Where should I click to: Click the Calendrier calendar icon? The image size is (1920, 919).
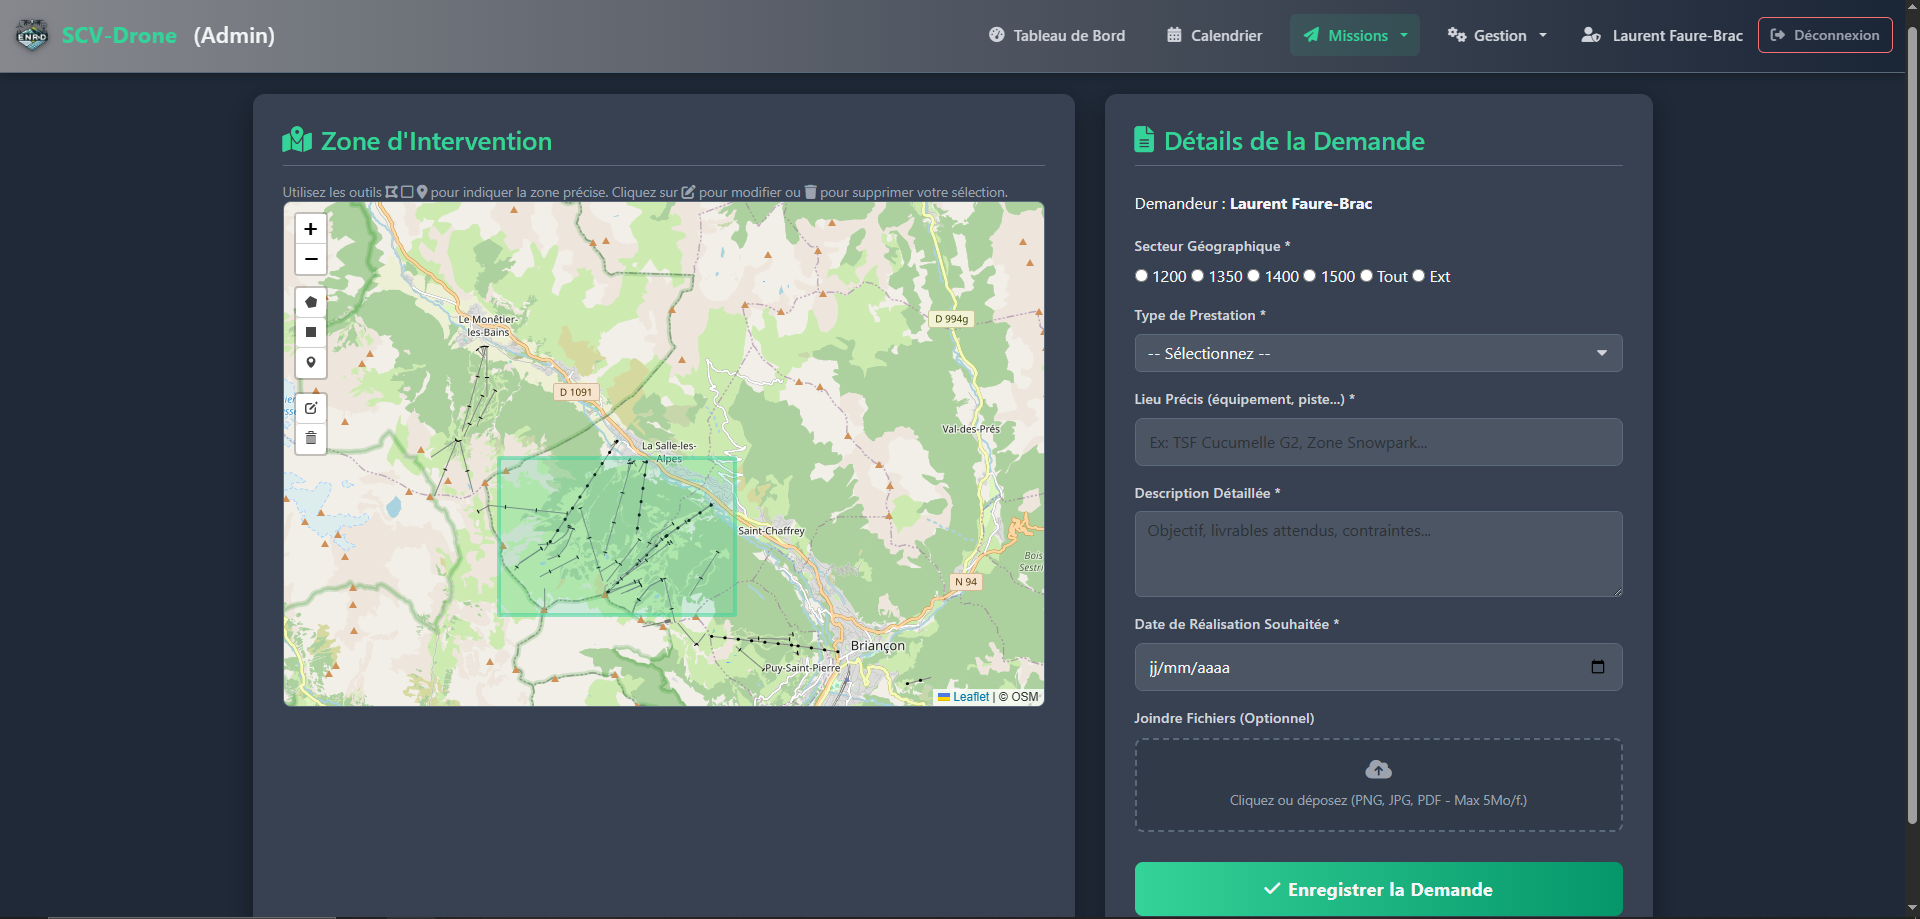[1174, 35]
